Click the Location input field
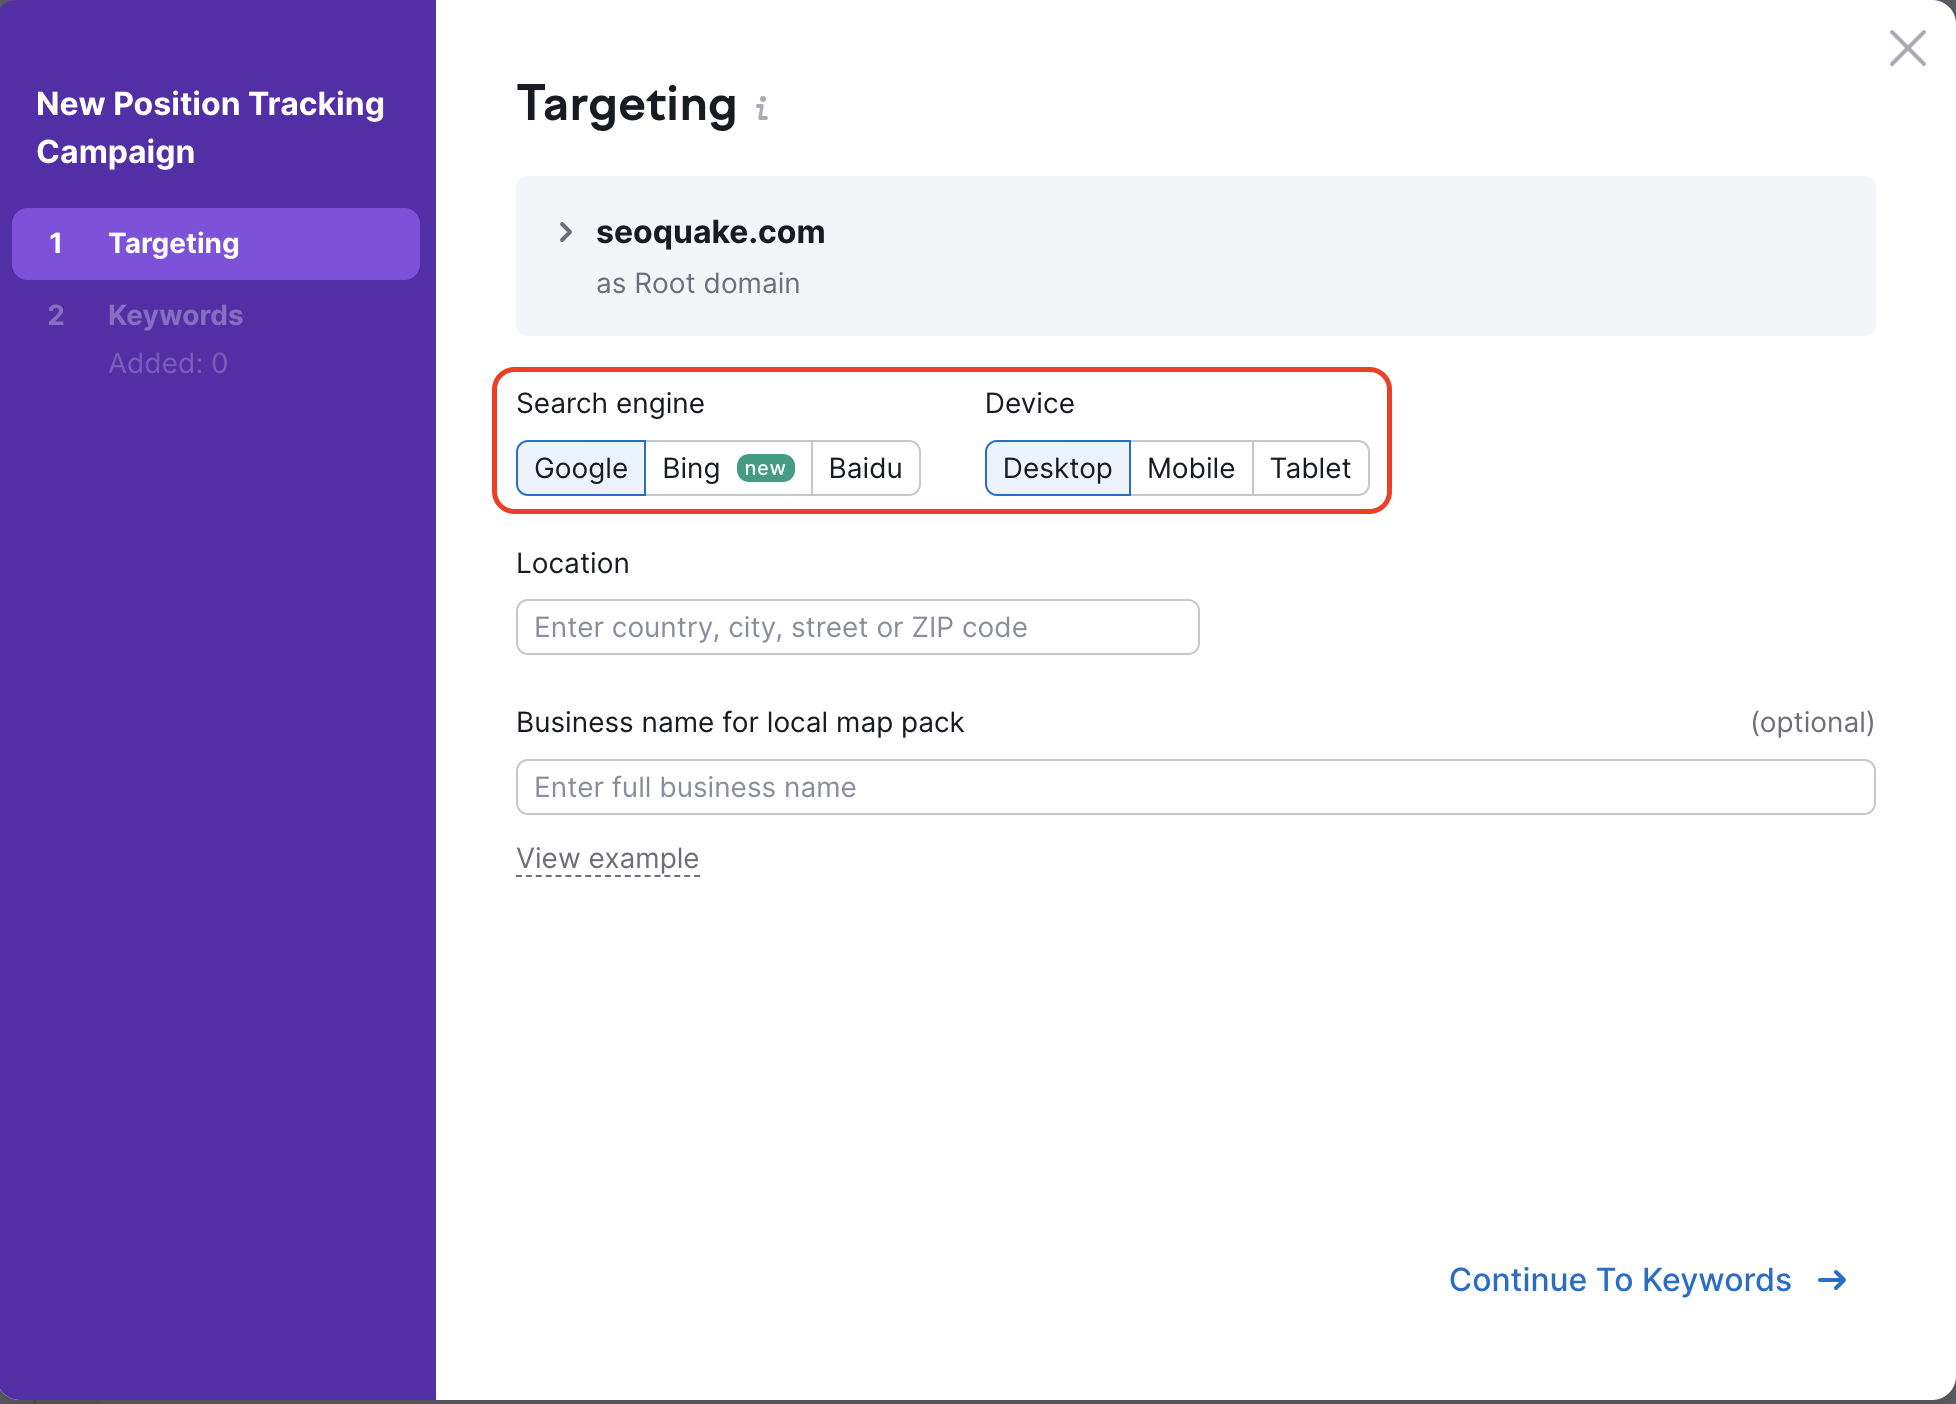Screen dimensions: 1956x1404 coord(858,625)
